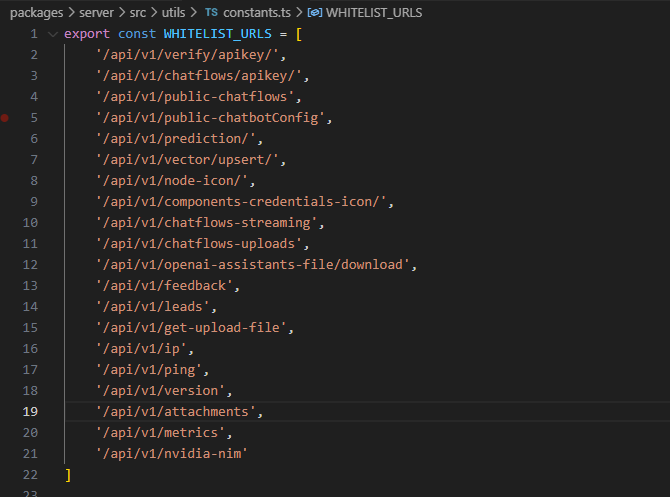This screenshot has width=670, height=497.
Task: Click the '/api/v1/ip' string
Action: [x=141, y=348]
